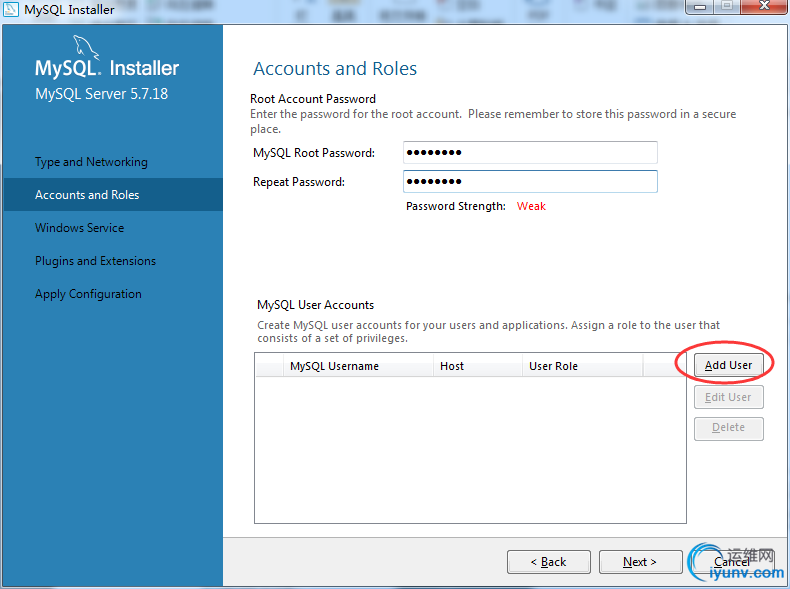Go back with the Back button
Screen dimensions: 790x589
549,562
